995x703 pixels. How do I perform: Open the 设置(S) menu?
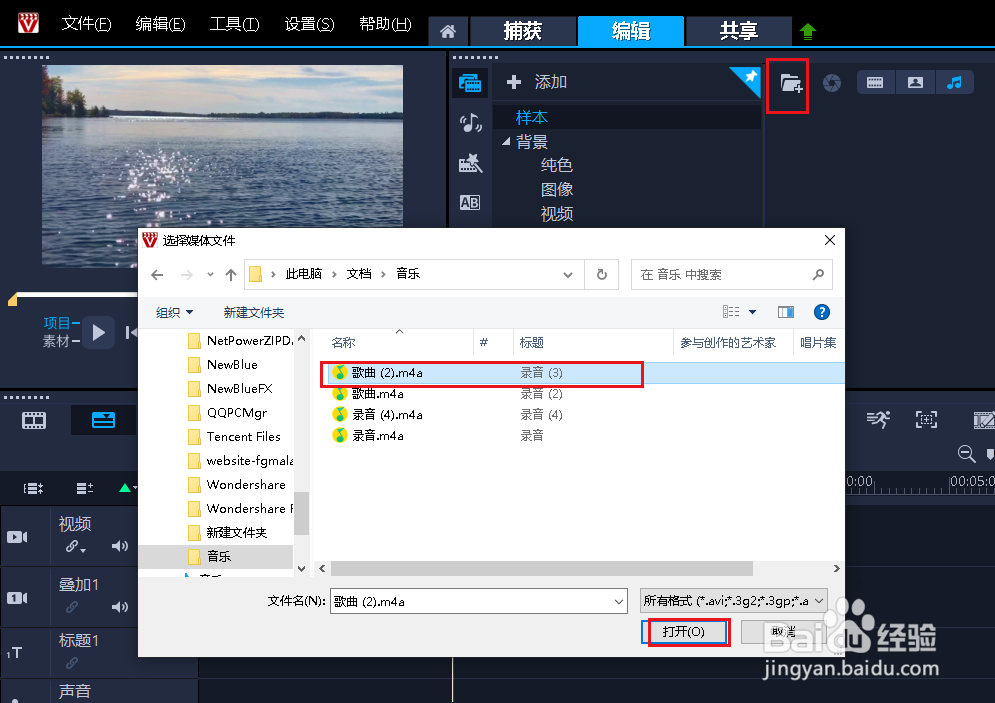click(309, 24)
